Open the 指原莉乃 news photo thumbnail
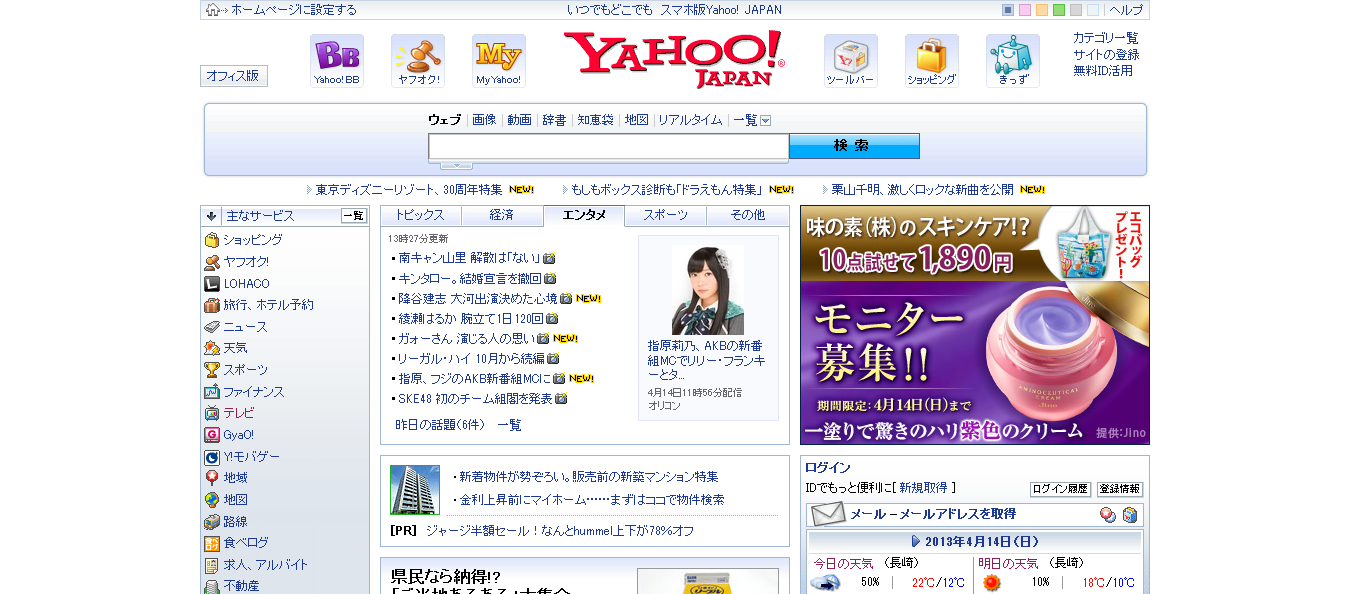Viewport: 1349px width, 594px height. (708, 290)
